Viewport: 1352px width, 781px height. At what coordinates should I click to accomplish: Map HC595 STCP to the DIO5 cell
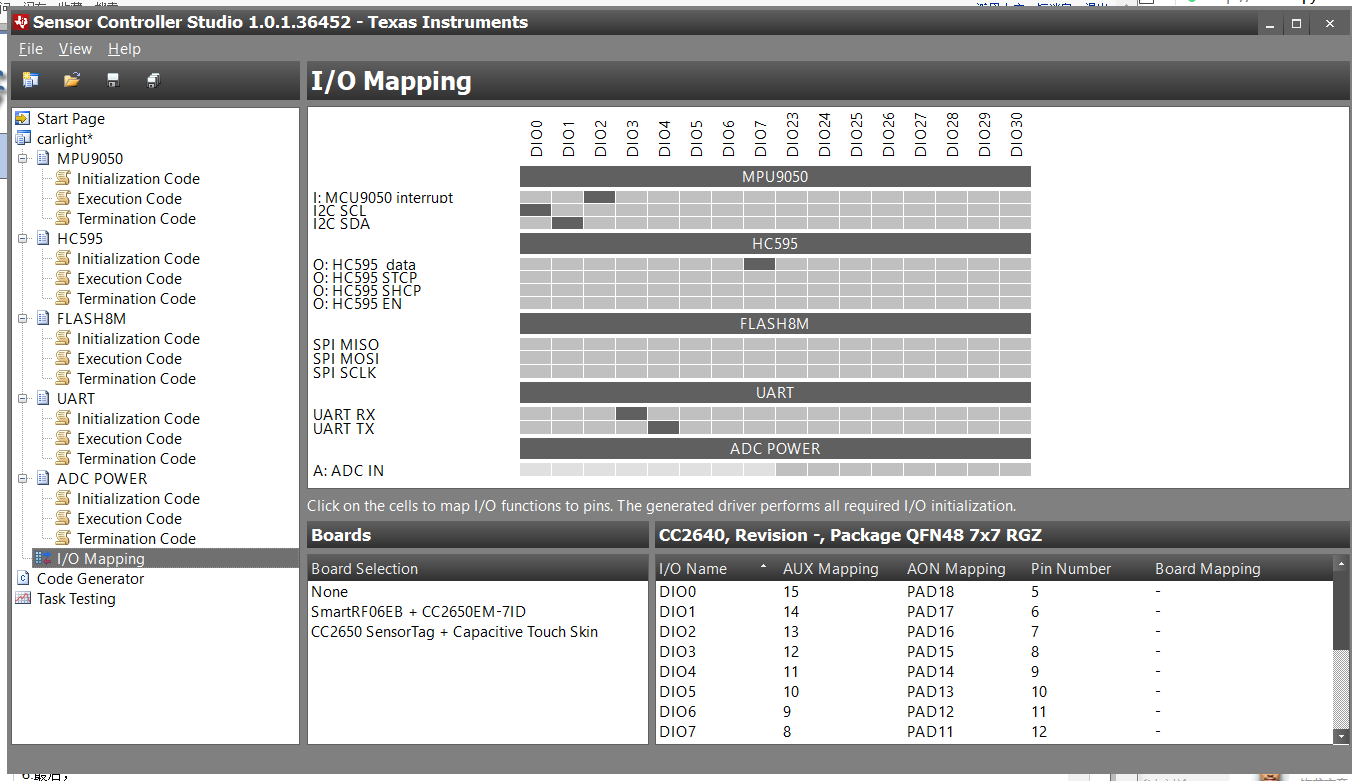click(x=695, y=277)
